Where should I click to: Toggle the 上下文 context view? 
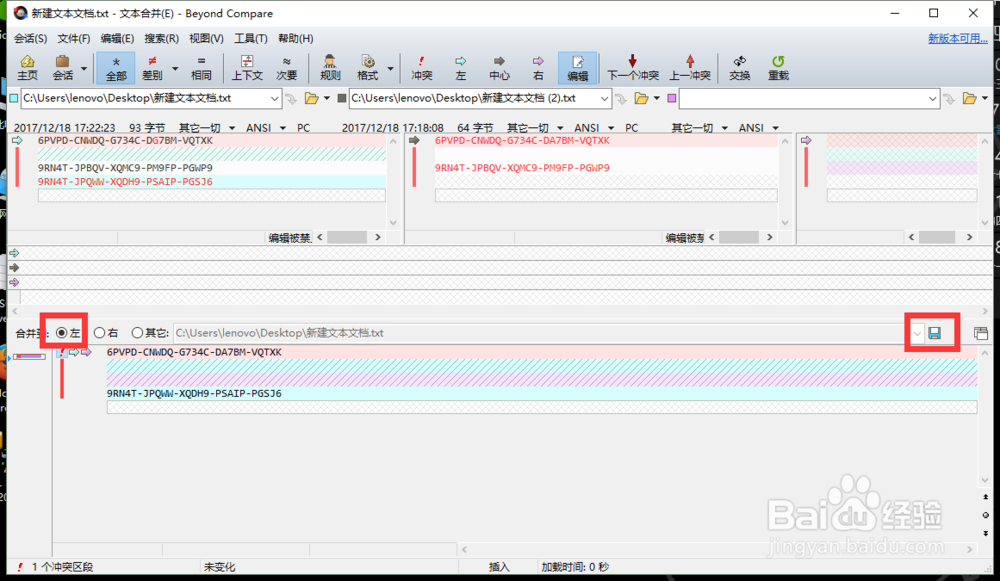(247, 68)
